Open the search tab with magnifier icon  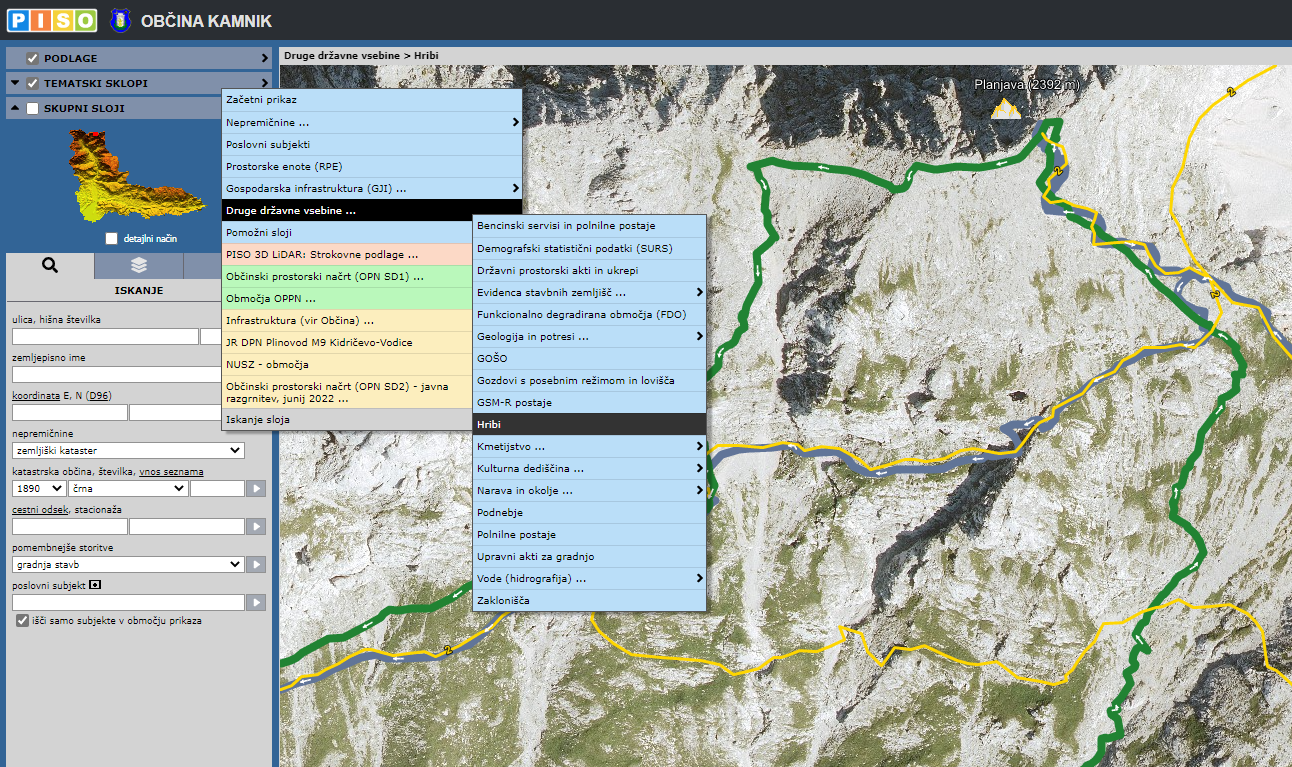50,265
